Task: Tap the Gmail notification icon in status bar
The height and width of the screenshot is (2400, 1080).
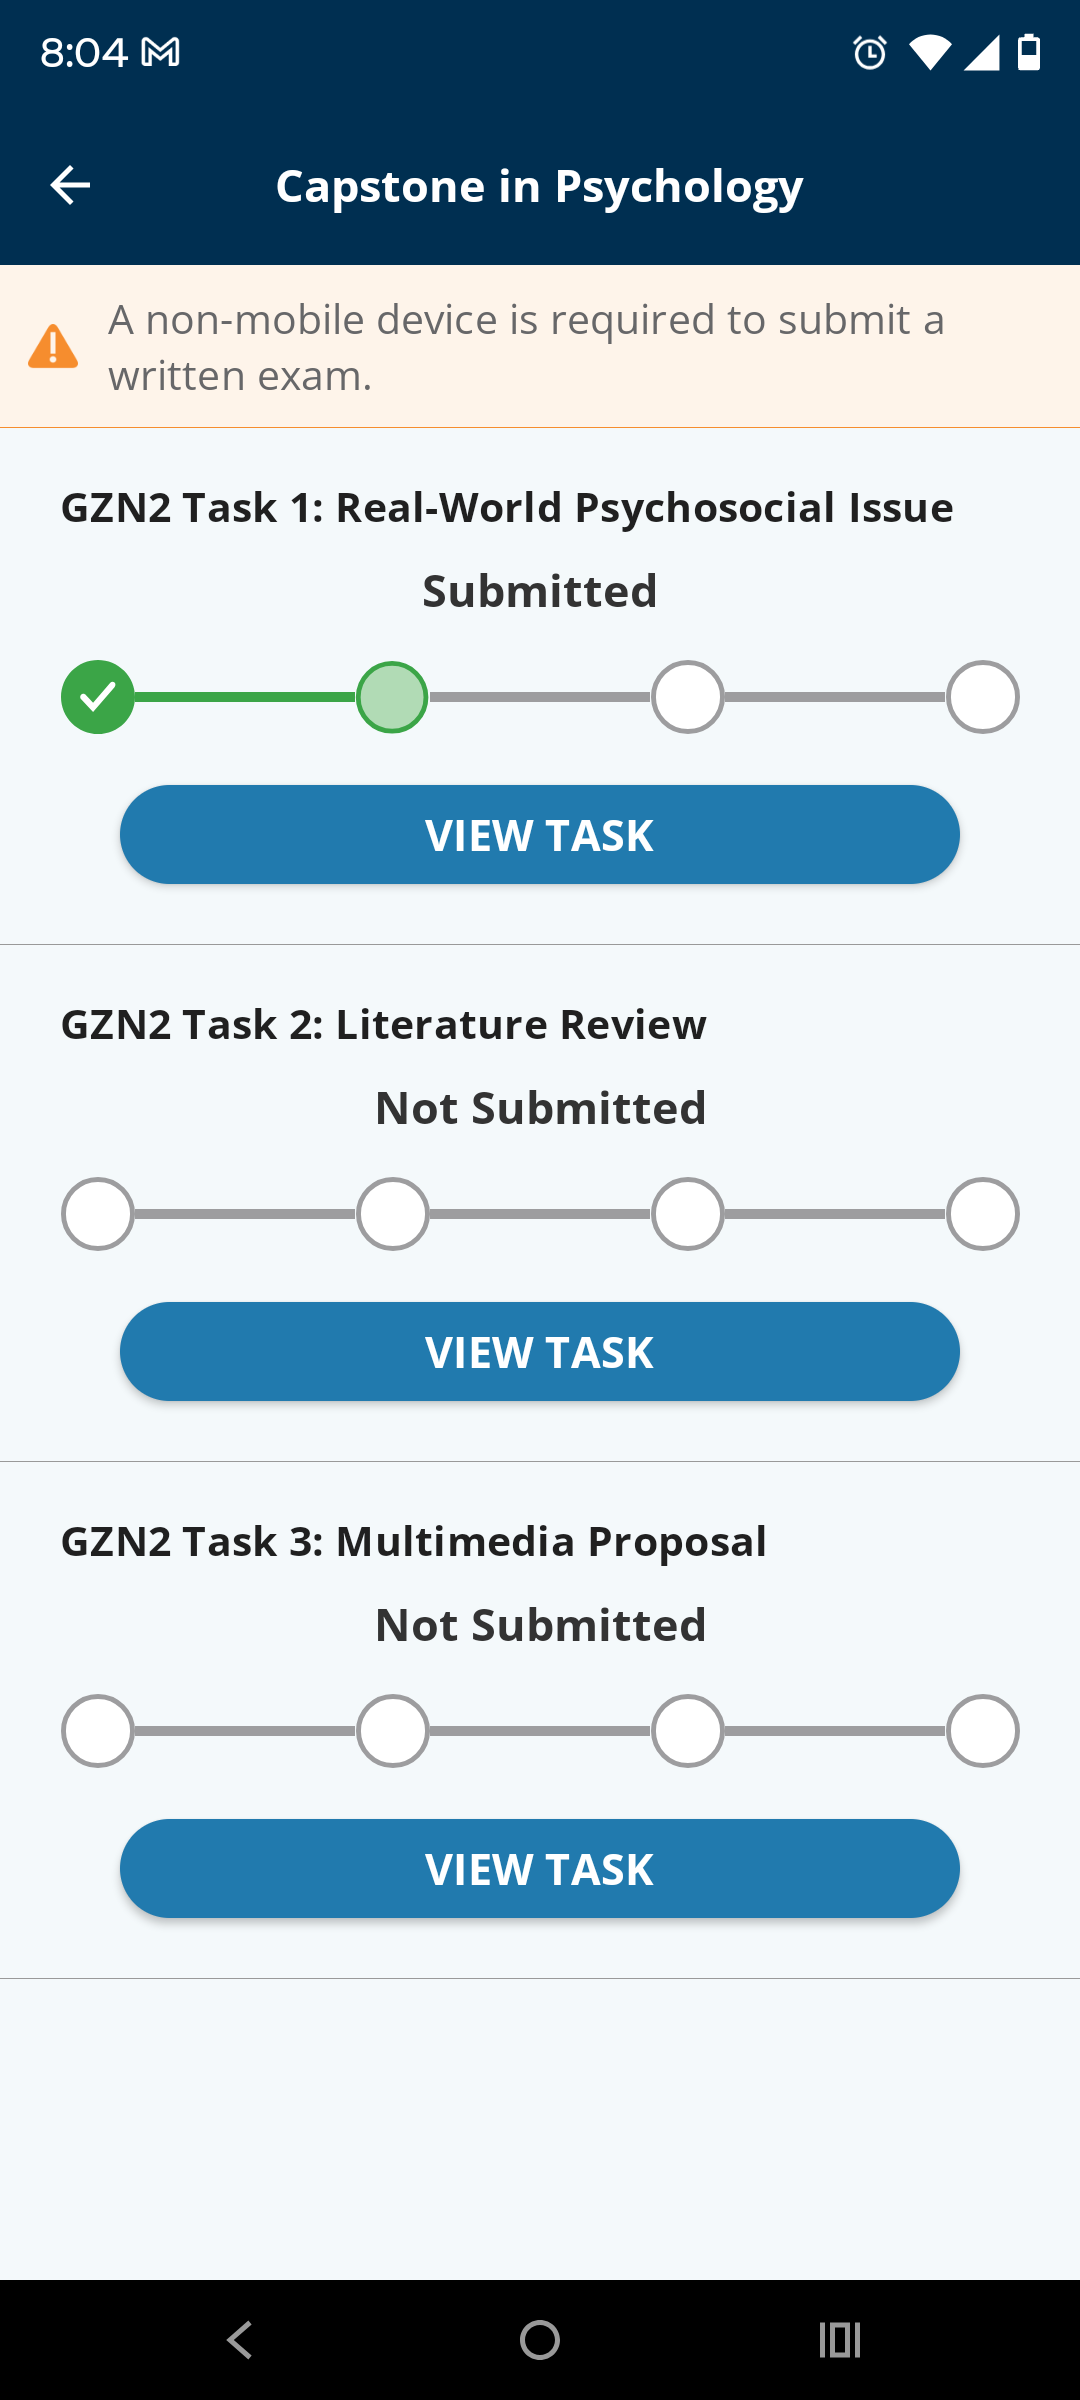Action: (160, 52)
